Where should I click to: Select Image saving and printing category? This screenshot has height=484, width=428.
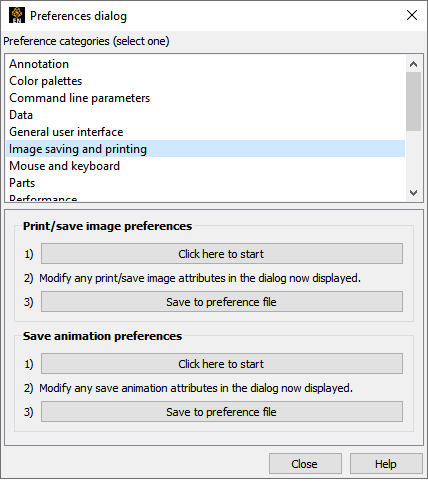(205, 149)
